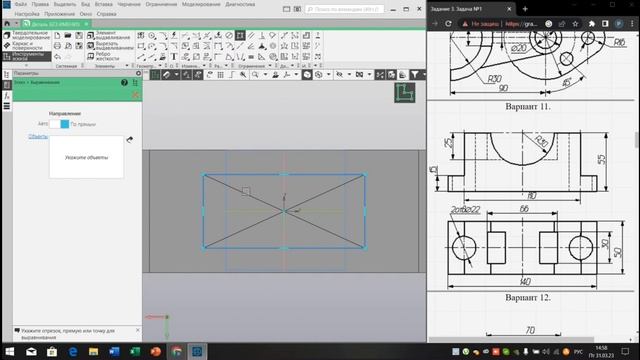640x360 pixels.
Task: Select the parallel lines constraint icon
Action: pos(251,36)
